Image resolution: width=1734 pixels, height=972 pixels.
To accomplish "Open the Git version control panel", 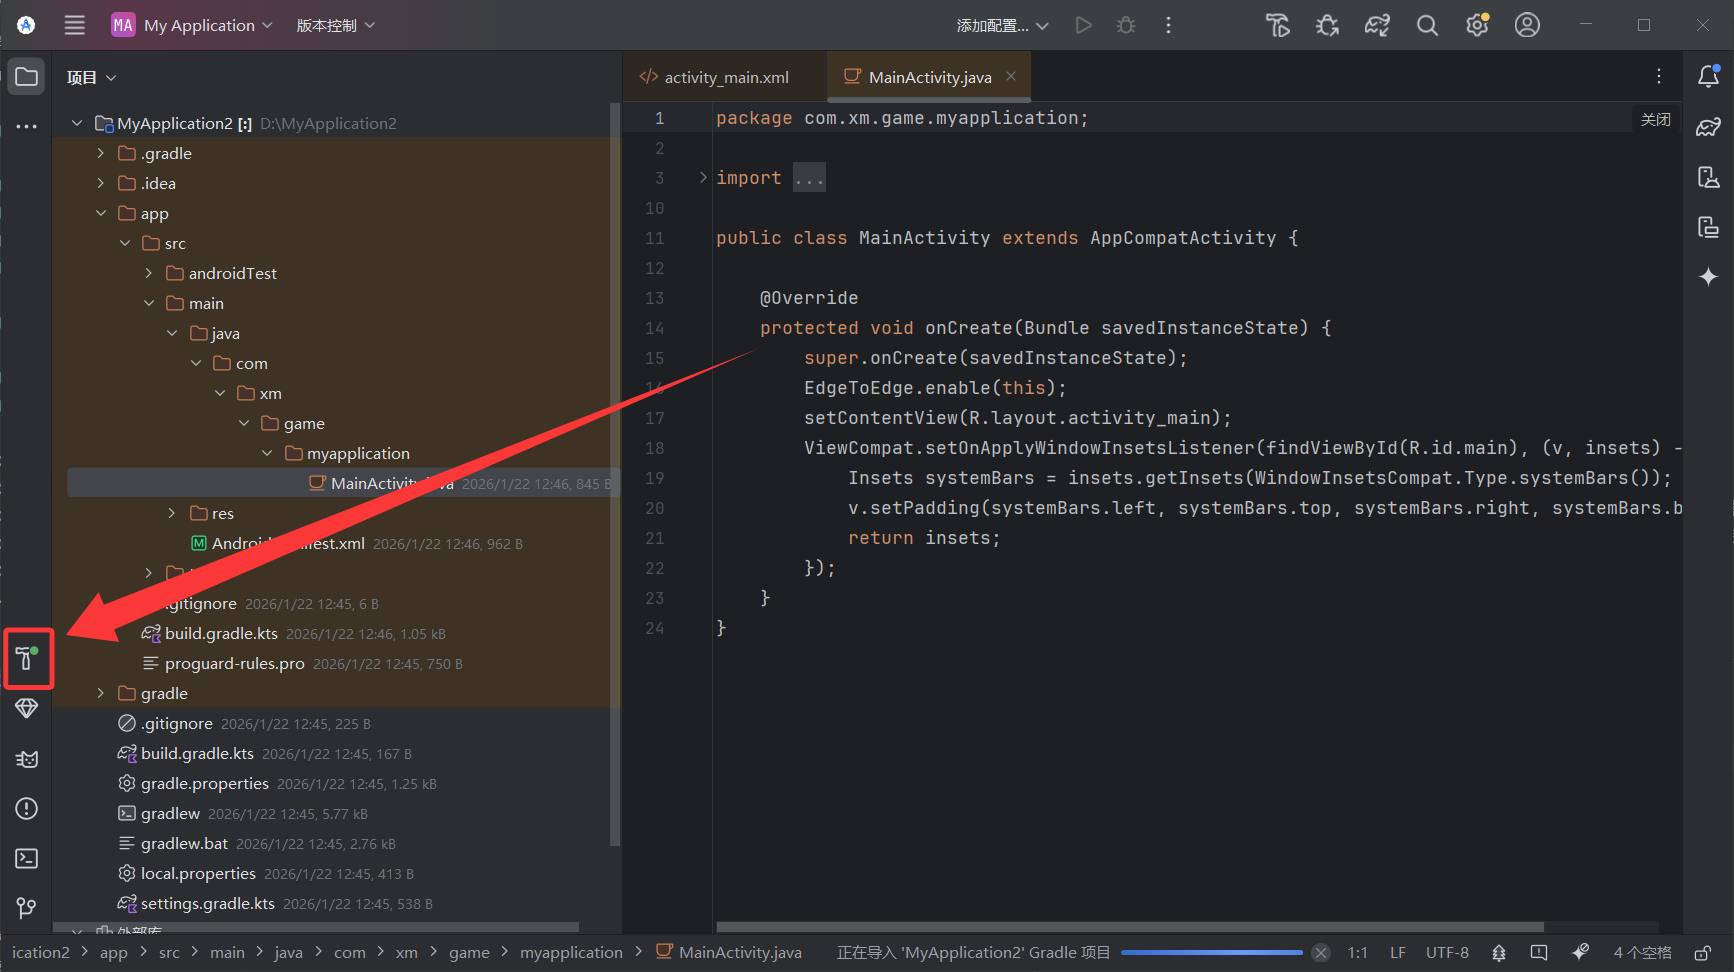I will 27,908.
